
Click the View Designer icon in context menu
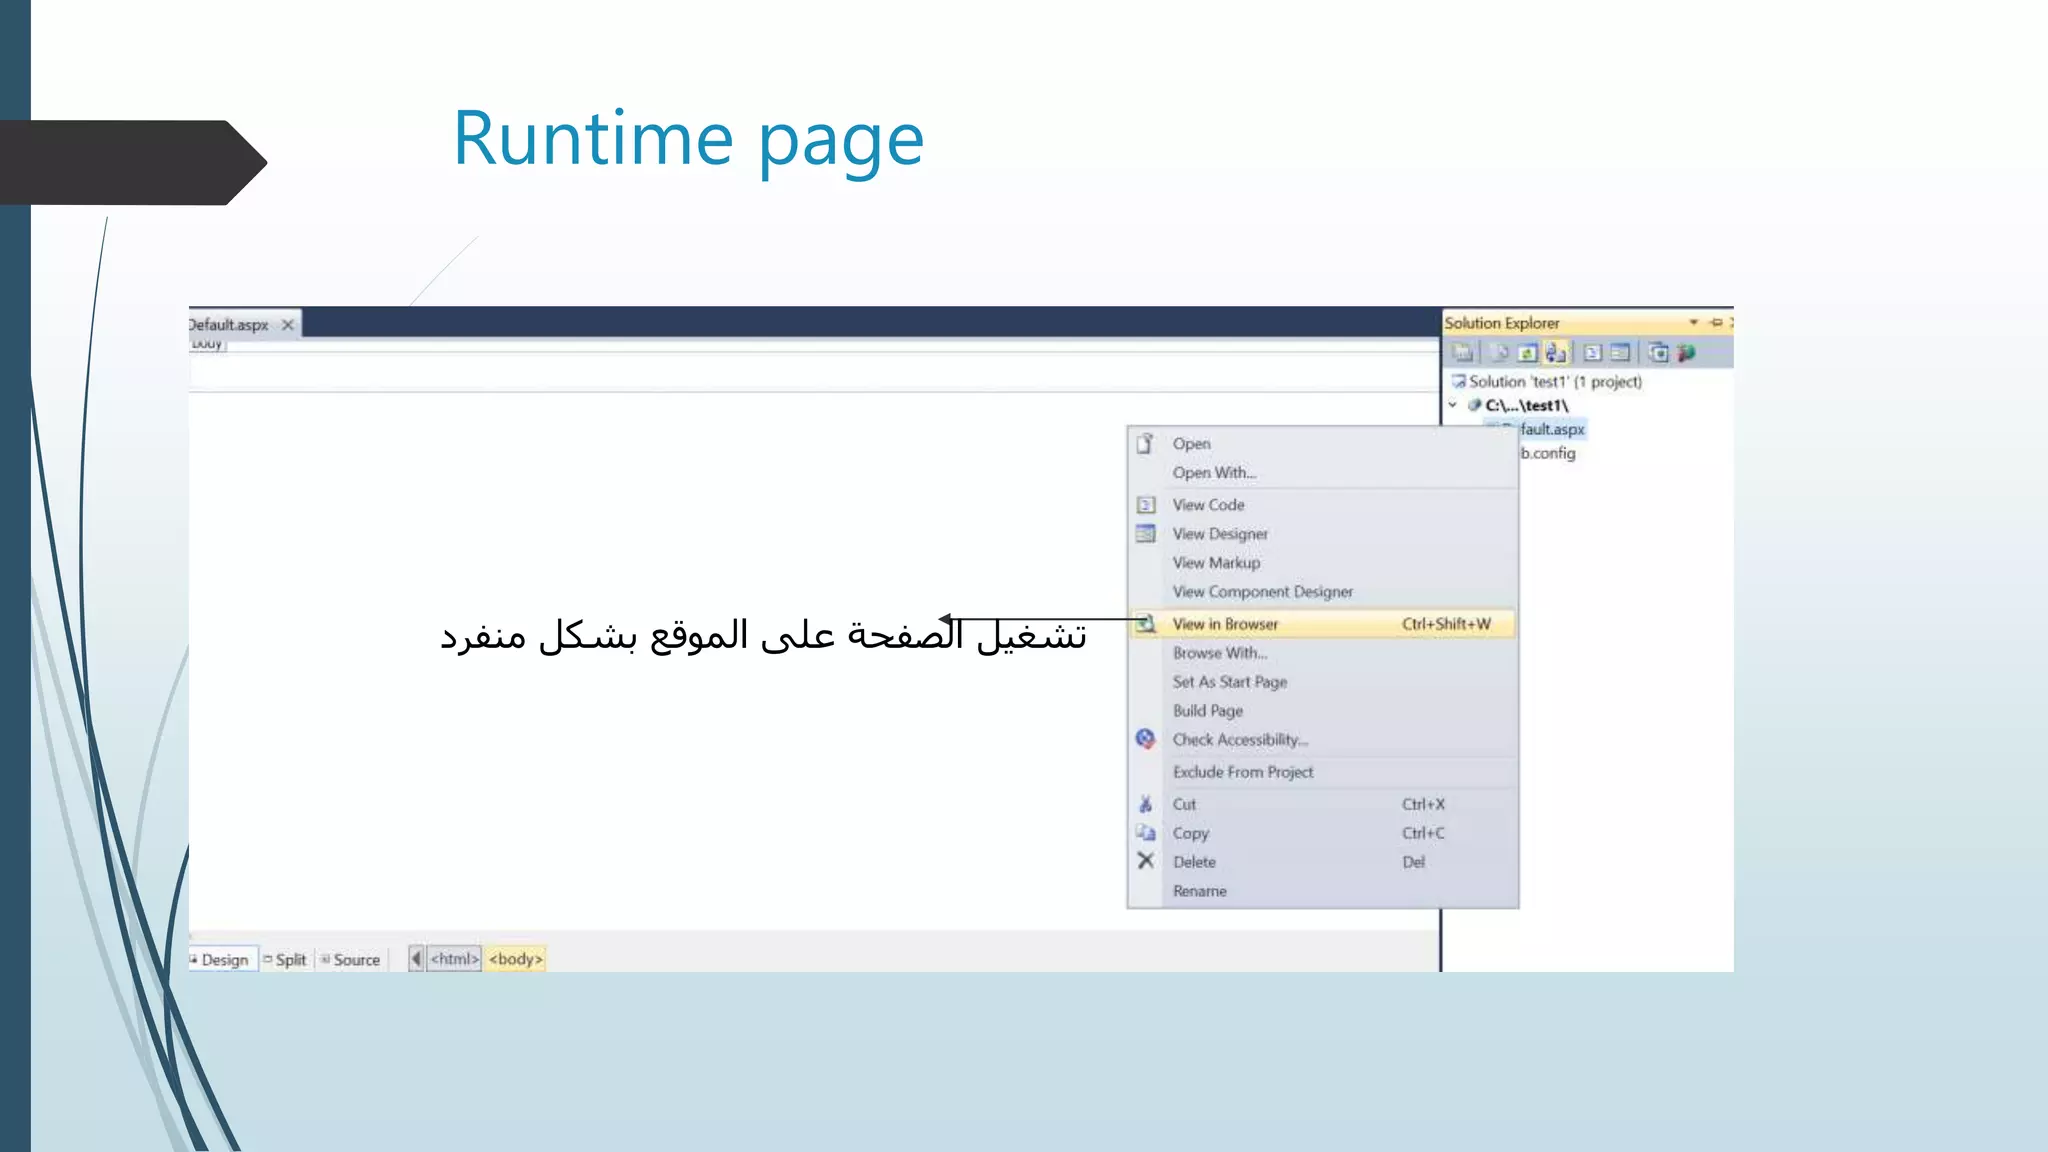[x=1146, y=534]
